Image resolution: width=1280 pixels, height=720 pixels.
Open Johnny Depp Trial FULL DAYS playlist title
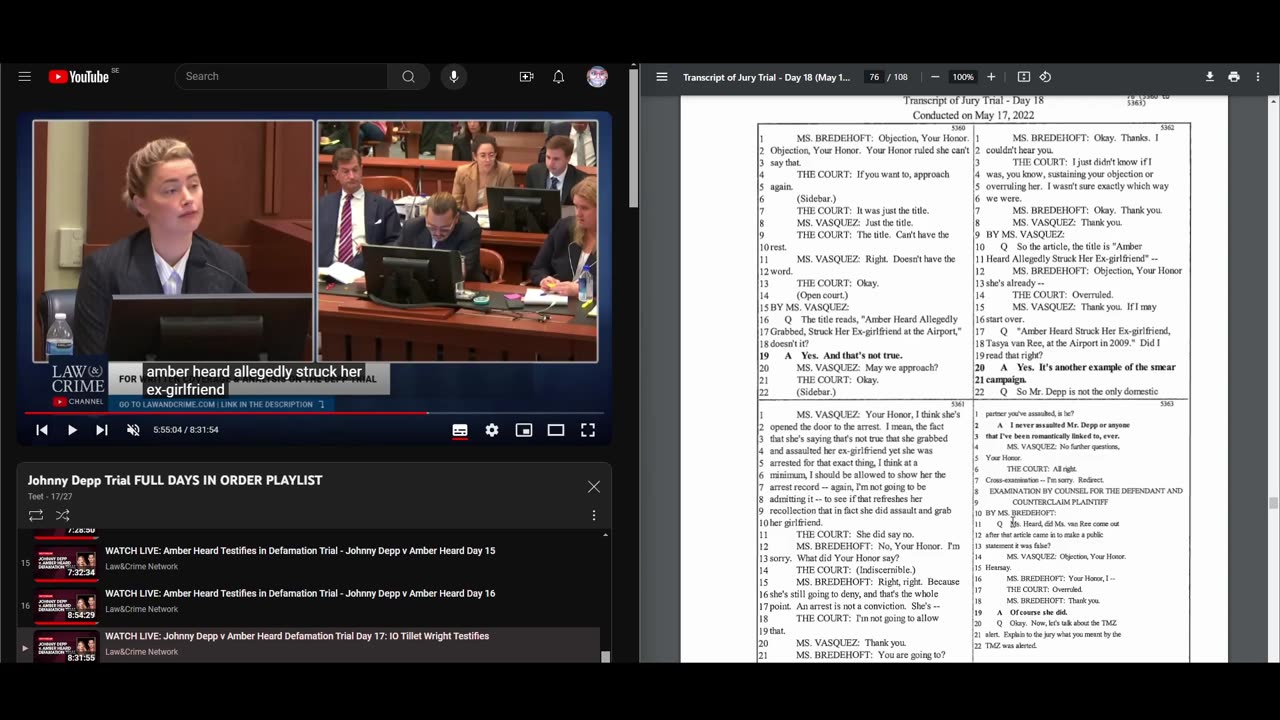click(175, 481)
